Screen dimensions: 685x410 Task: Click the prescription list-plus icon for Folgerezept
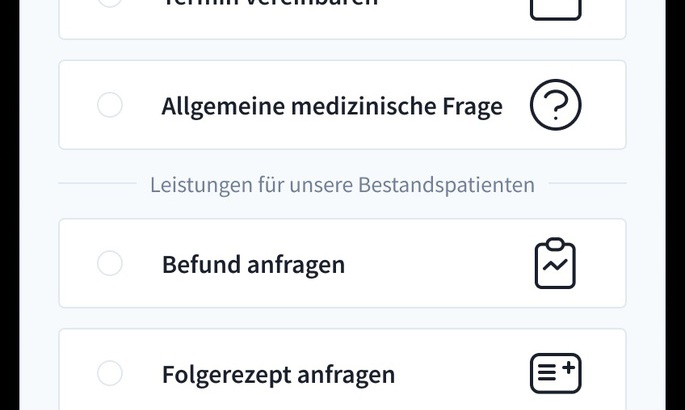tap(555, 374)
